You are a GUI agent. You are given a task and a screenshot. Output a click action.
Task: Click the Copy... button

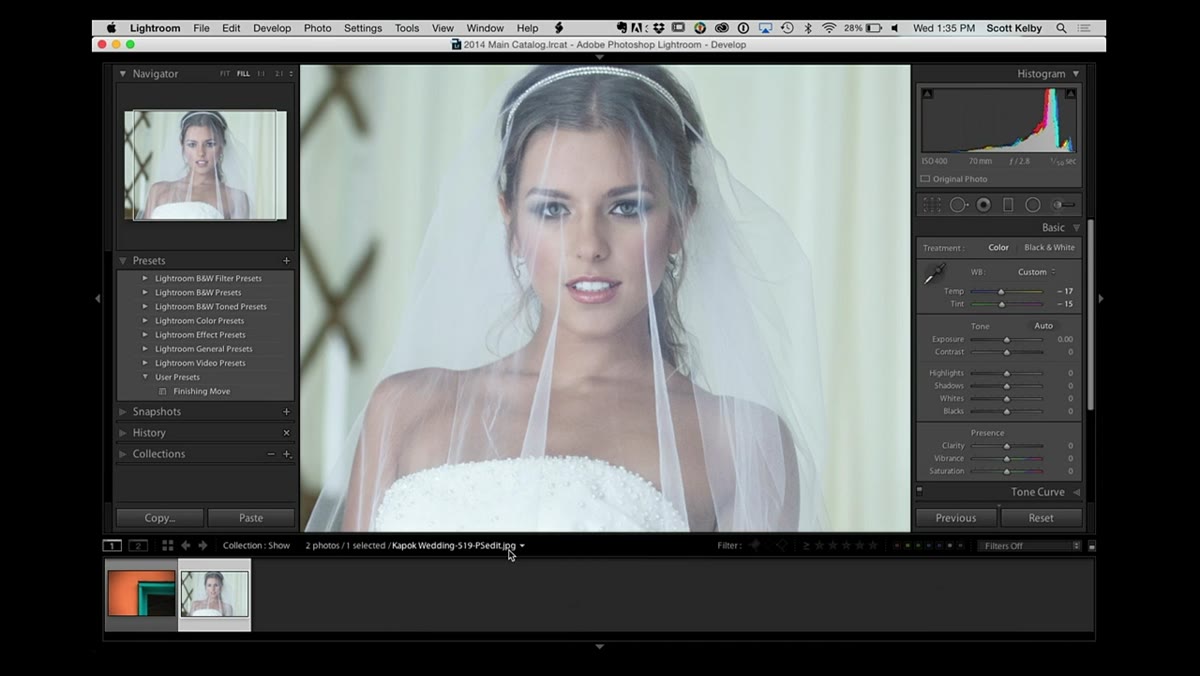click(x=160, y=518)
